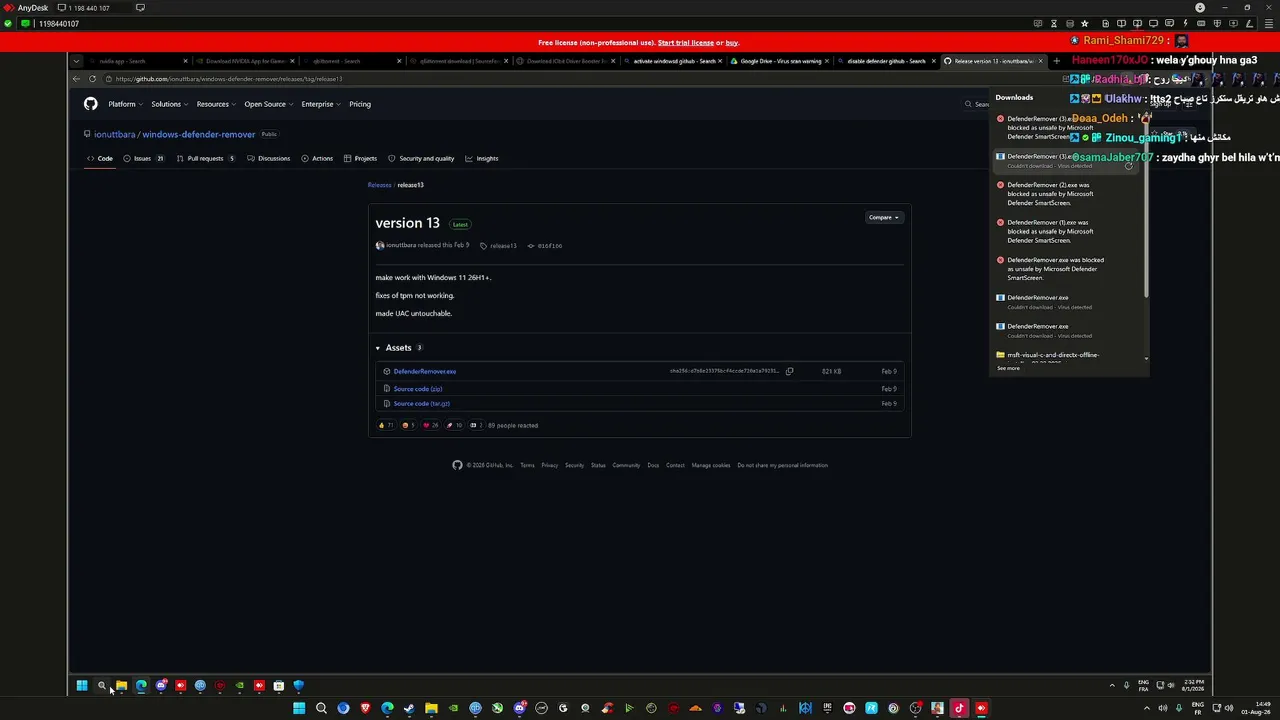This screenshot has height=720, width=1280.
Task: Open a new browser tab
Action: (1056, 61)
